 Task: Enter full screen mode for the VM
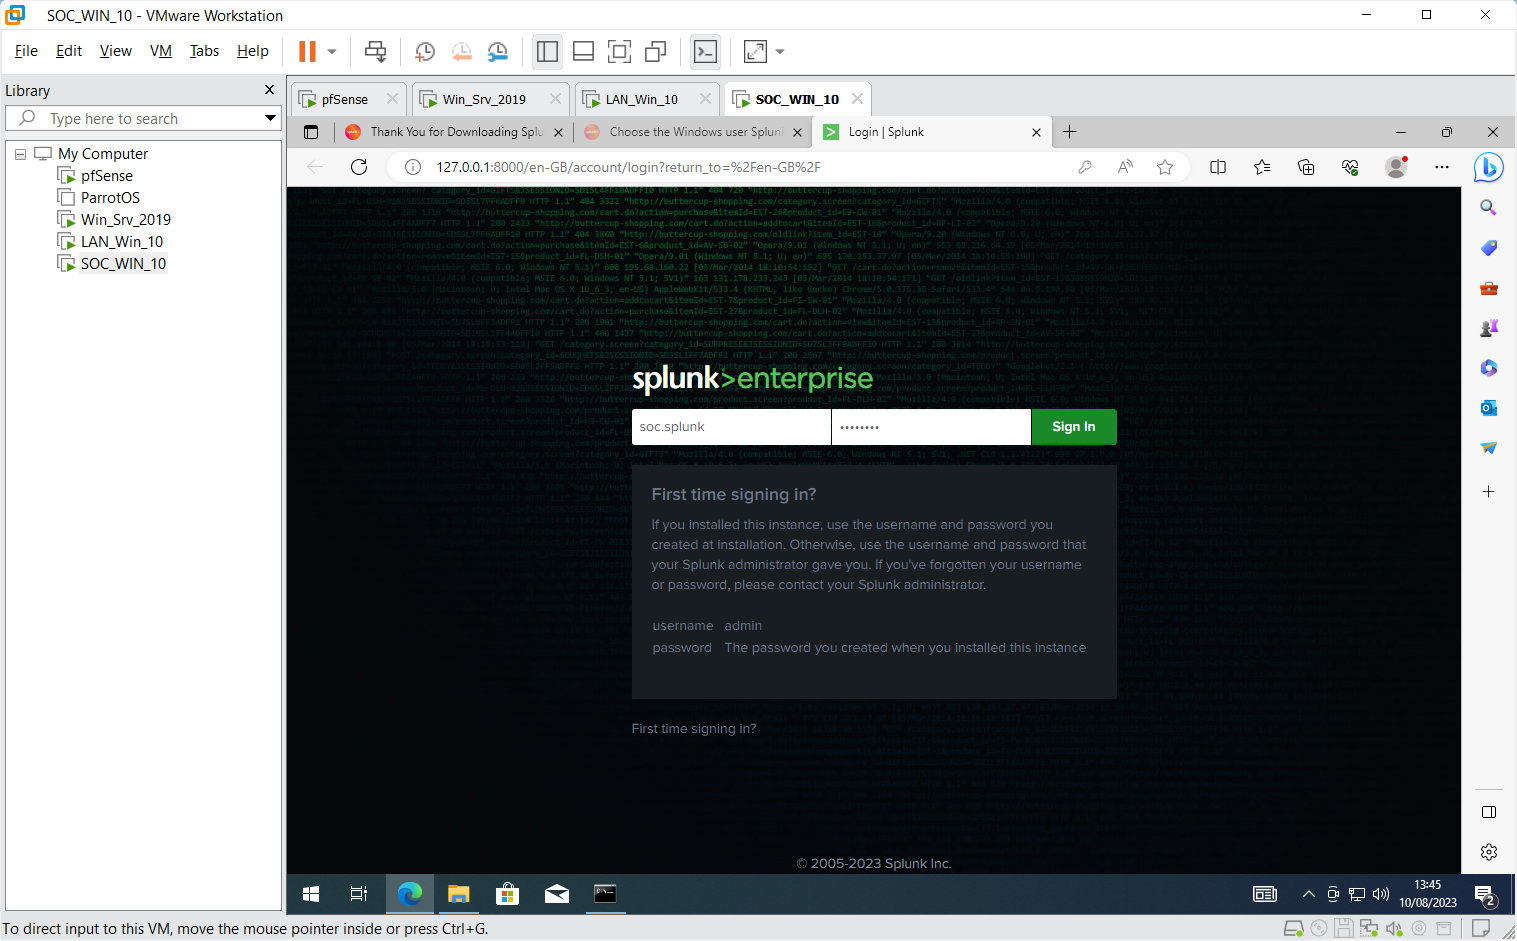coord(620,51)
